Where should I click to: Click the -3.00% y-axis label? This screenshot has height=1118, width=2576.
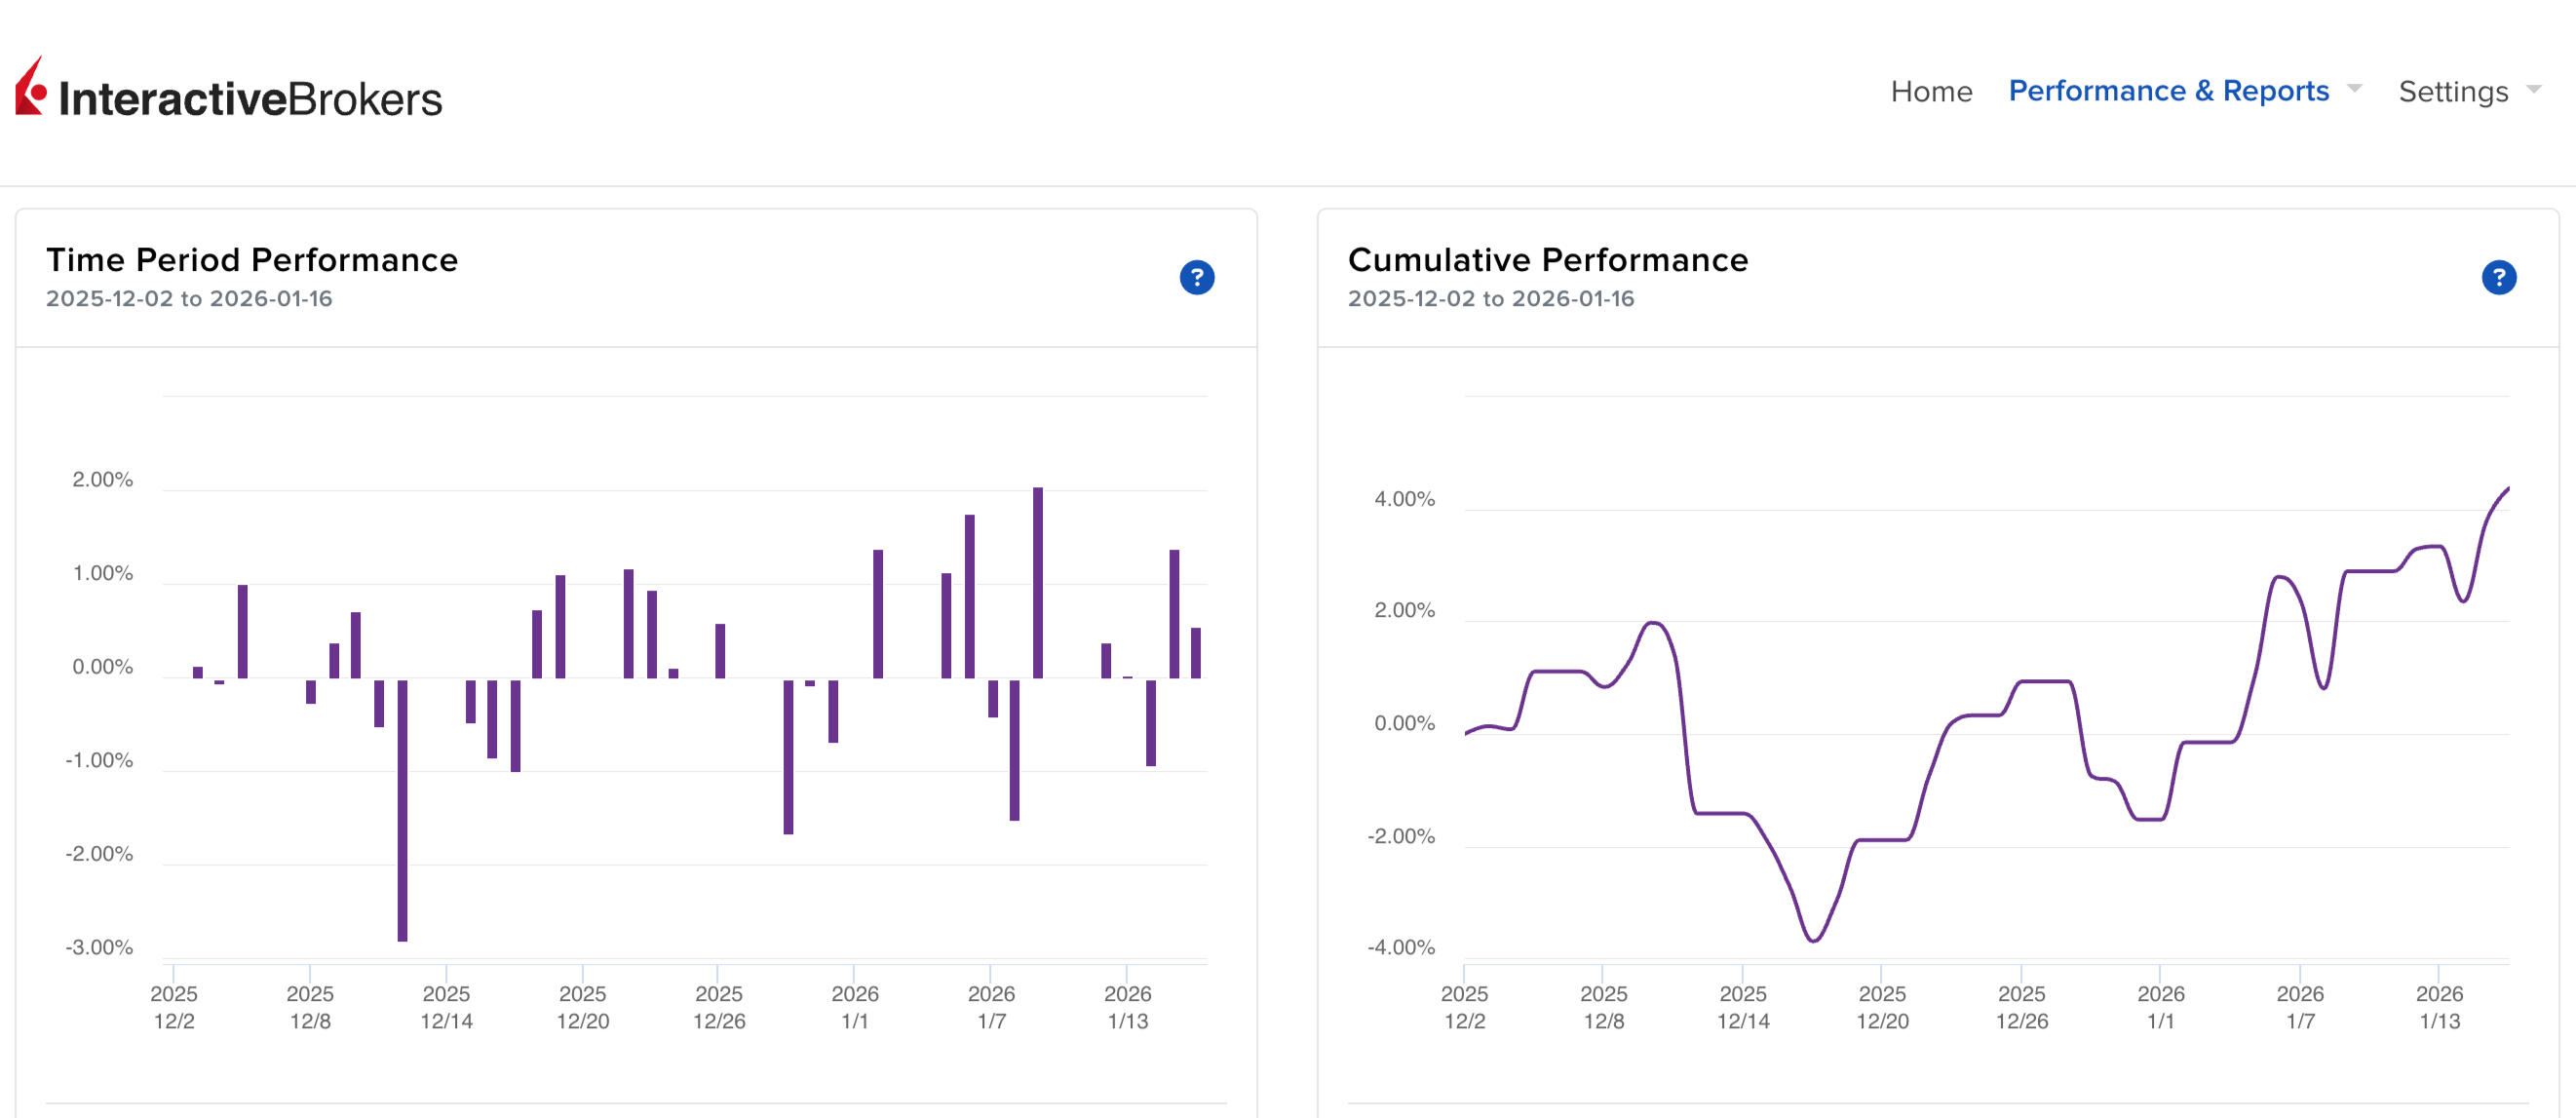click(99, 947)
